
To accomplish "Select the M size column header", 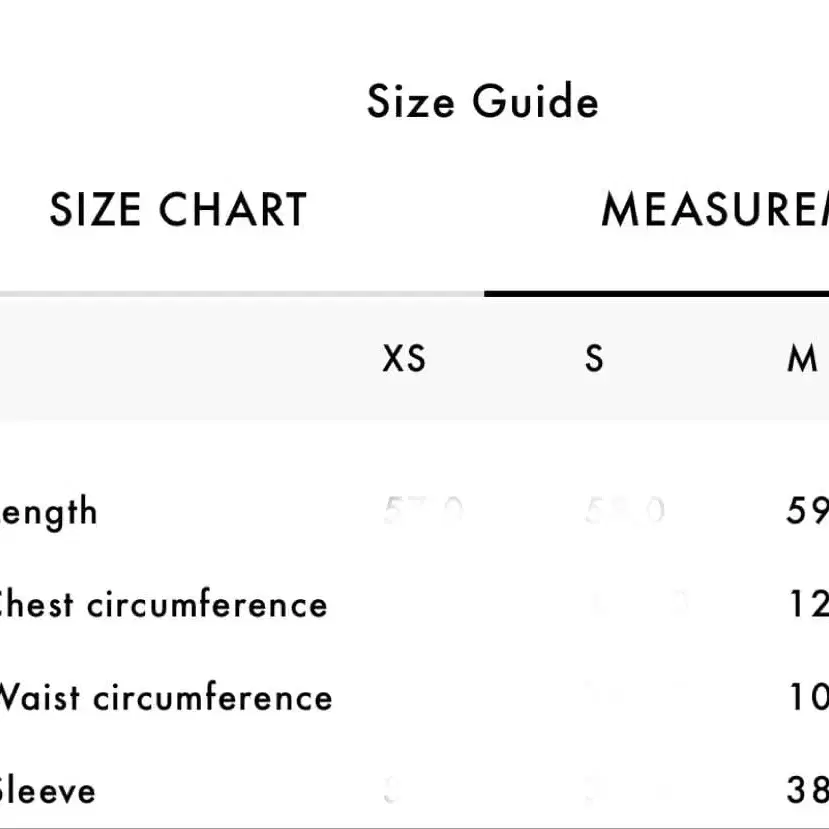I will click(x=802, y=358).
